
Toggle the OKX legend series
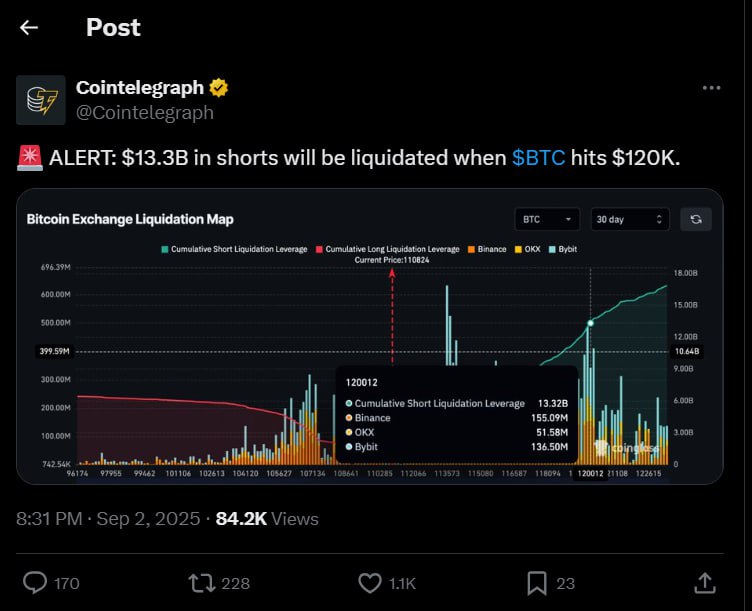coord(528,249)
